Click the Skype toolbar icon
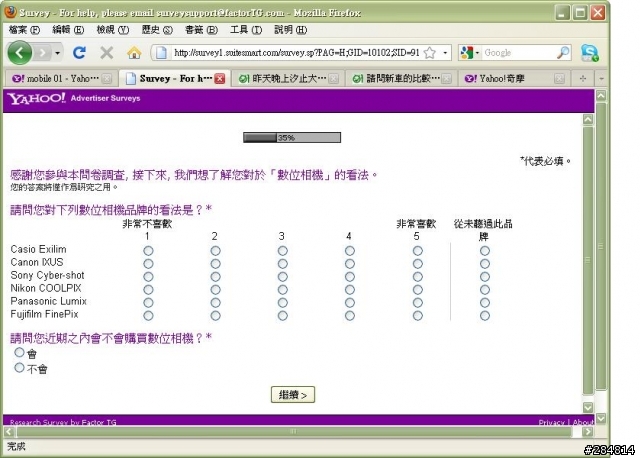640x458 pixels. 589,53
